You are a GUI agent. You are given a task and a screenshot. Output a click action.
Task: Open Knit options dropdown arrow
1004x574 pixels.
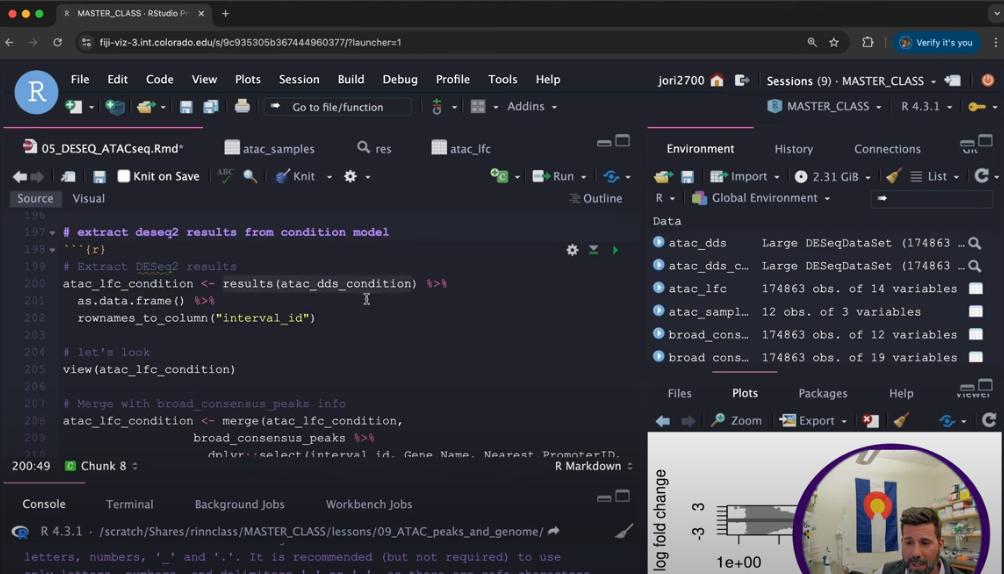coord(329,177)
